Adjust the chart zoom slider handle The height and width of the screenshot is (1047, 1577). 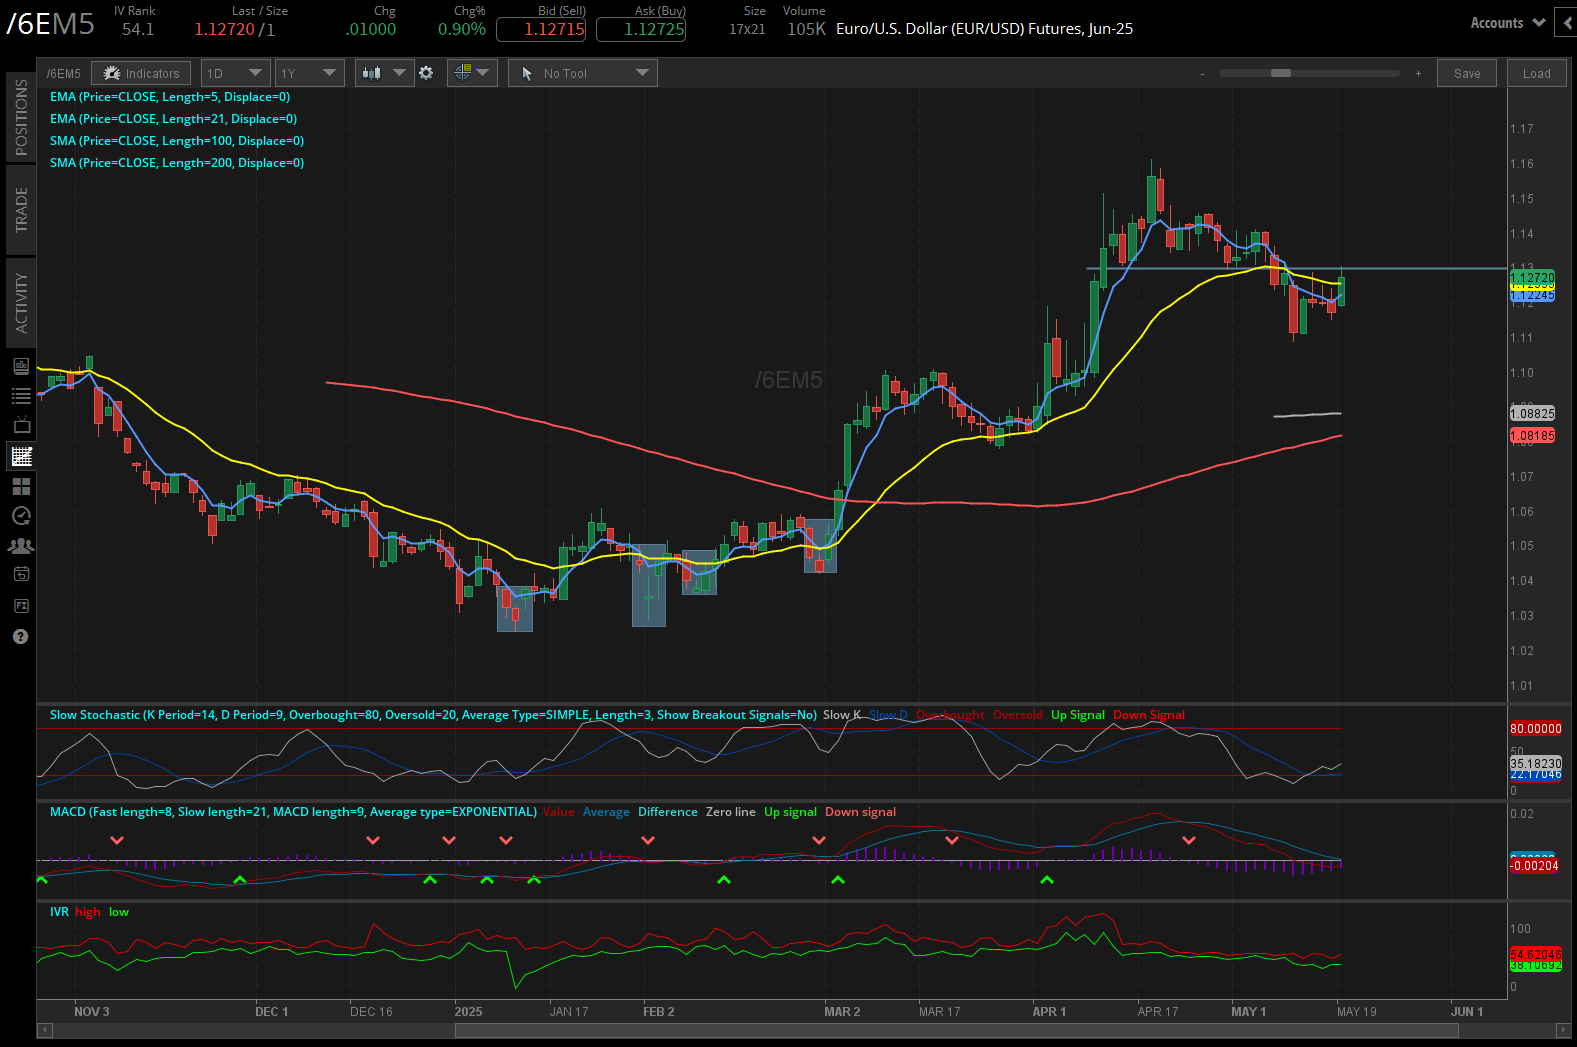click(x=1281, y=73)
